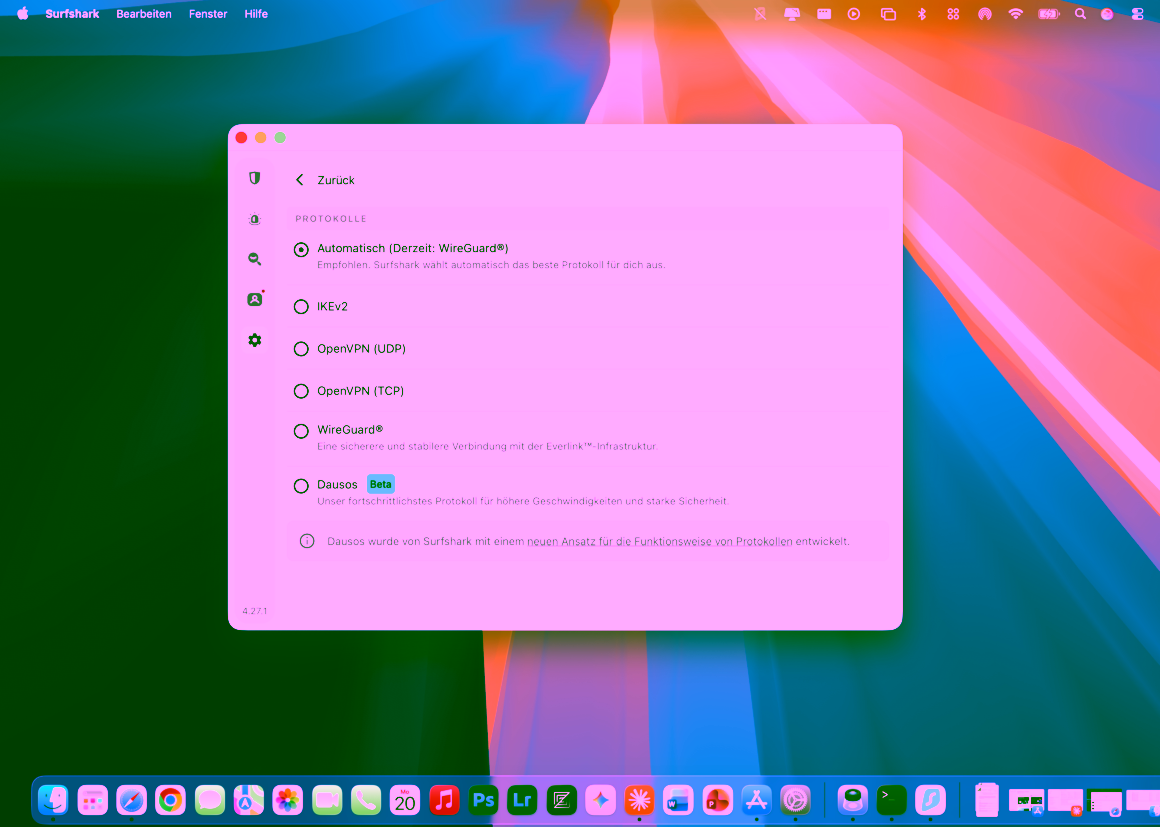The width and height of the screenshot is (1160, 827).
Task: Open the Bearbeiten menu
Action: point(144,14)
